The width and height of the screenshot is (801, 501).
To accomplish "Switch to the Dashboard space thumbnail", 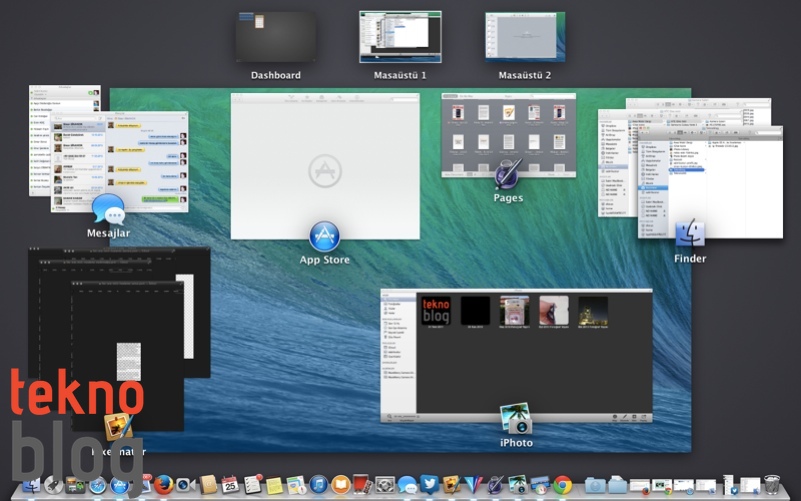I will click(x=275, y=37).
